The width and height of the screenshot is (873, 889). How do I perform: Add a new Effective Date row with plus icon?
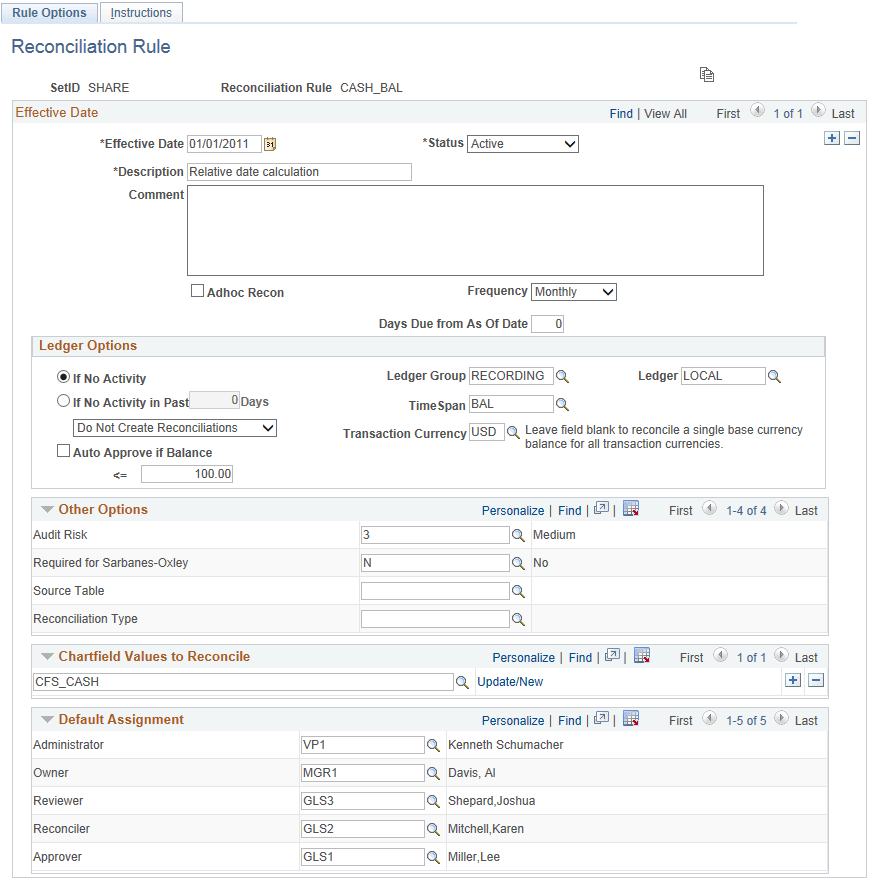coord(832,138)
